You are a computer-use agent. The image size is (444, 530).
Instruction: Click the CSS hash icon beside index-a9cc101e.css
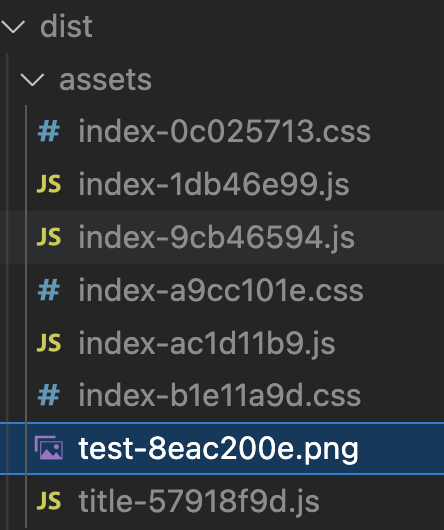(x=49, y=290)
